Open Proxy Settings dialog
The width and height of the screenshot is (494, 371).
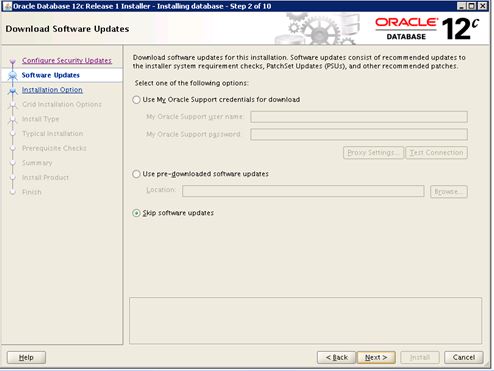[373, 153]
